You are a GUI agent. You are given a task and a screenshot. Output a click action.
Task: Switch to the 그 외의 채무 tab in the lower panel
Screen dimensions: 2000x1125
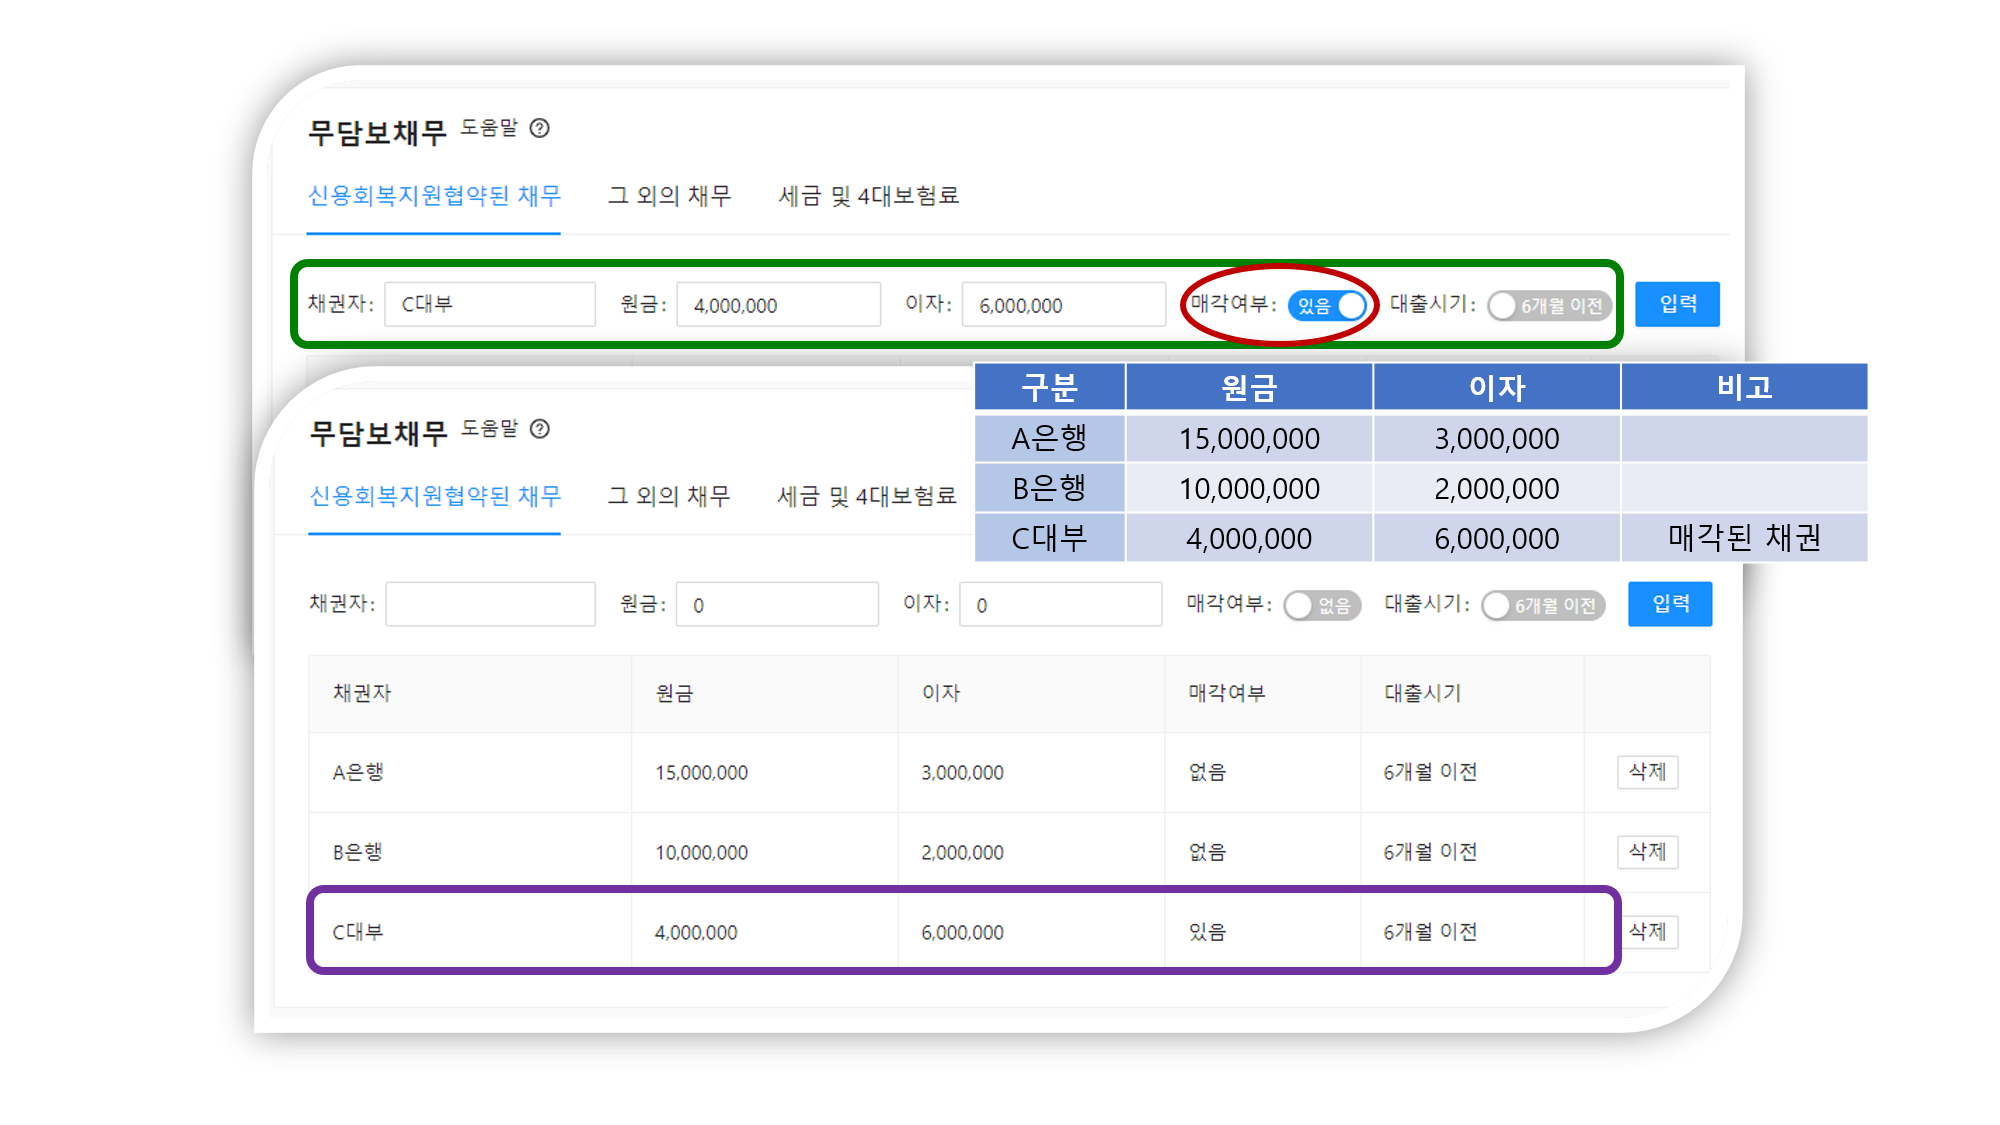[x=669, y=496]
